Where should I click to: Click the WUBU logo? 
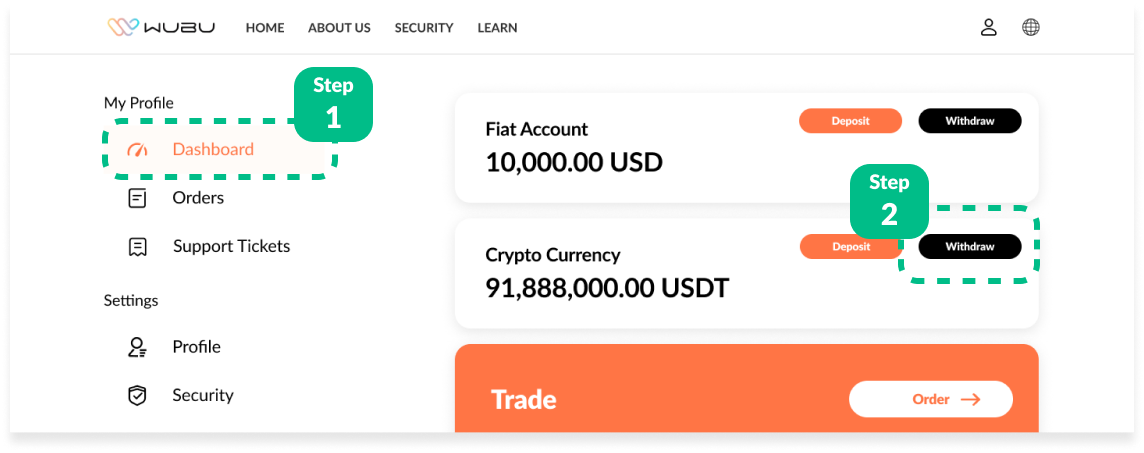(162, 27)
